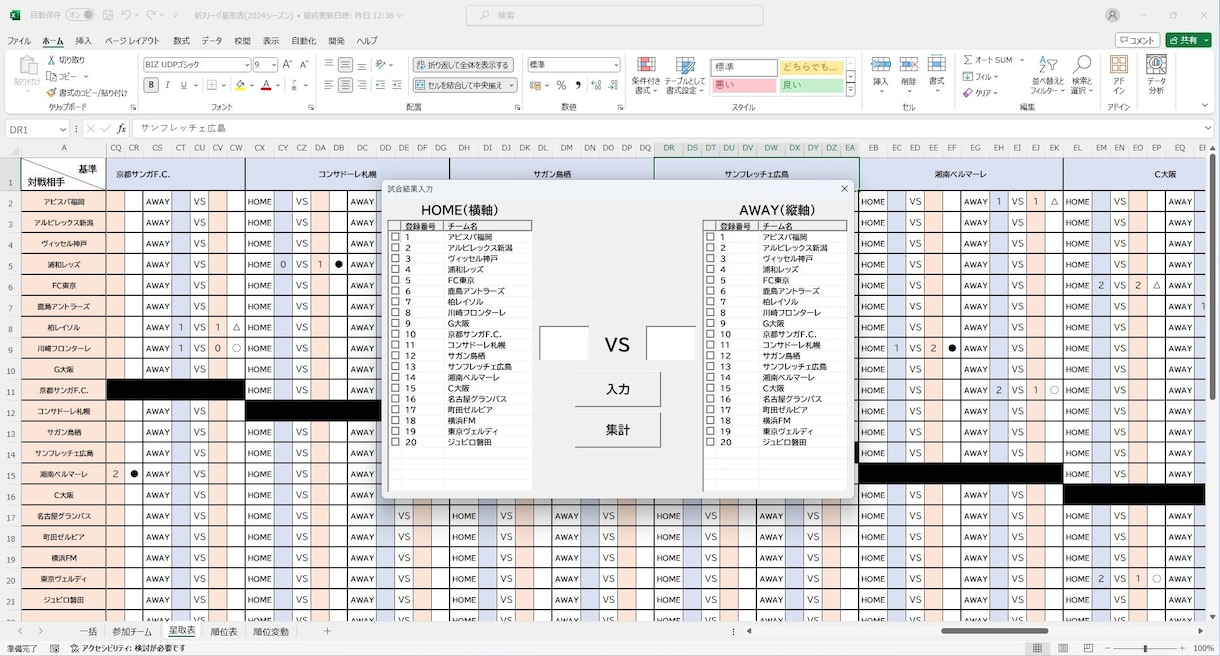This screenshot has height=656, width=1220.
Task: Click the Cut (切り取り) command
Action: (66, 60)
